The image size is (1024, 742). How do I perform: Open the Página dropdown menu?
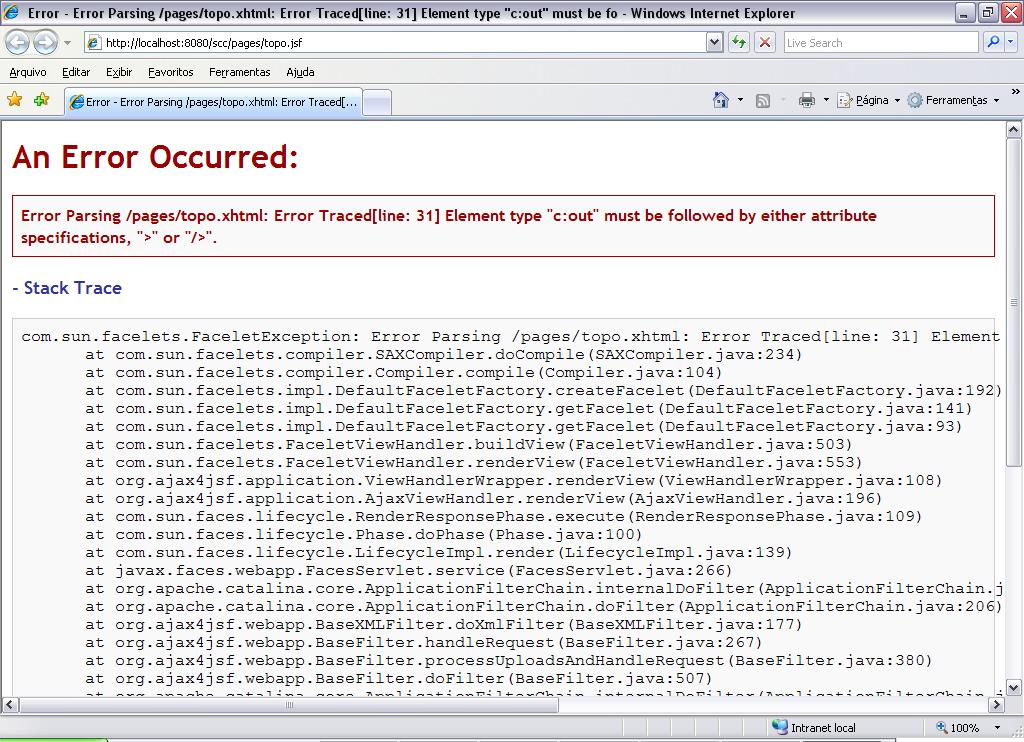[870, 100]
